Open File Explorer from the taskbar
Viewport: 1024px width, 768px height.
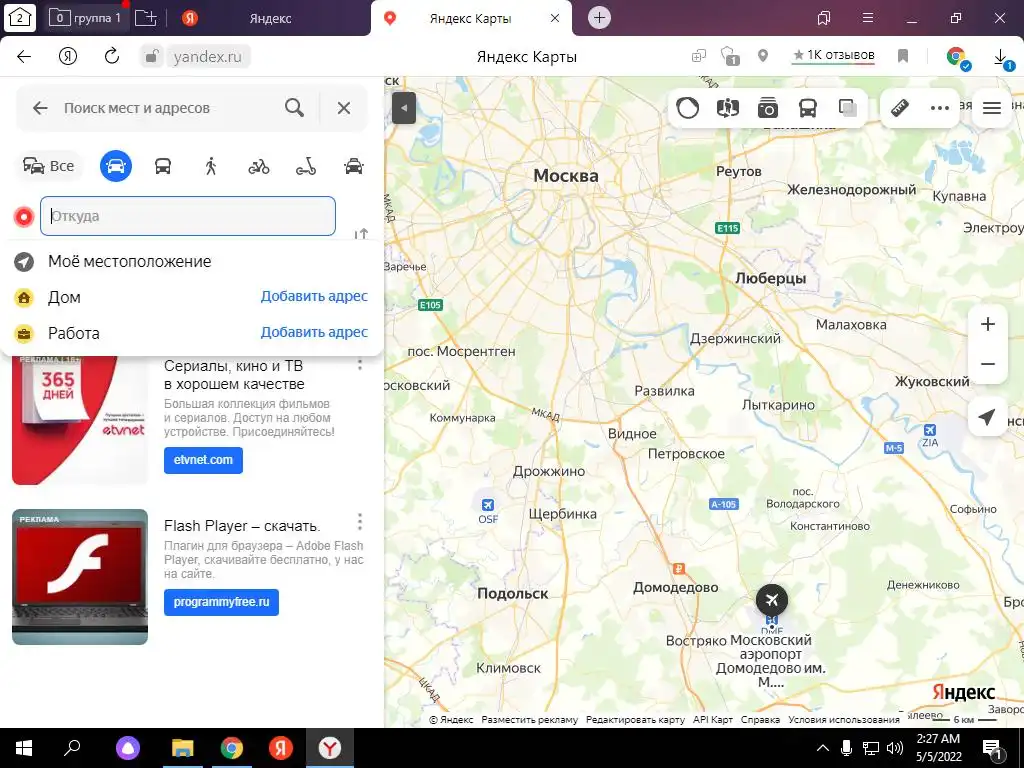point(183,748)
